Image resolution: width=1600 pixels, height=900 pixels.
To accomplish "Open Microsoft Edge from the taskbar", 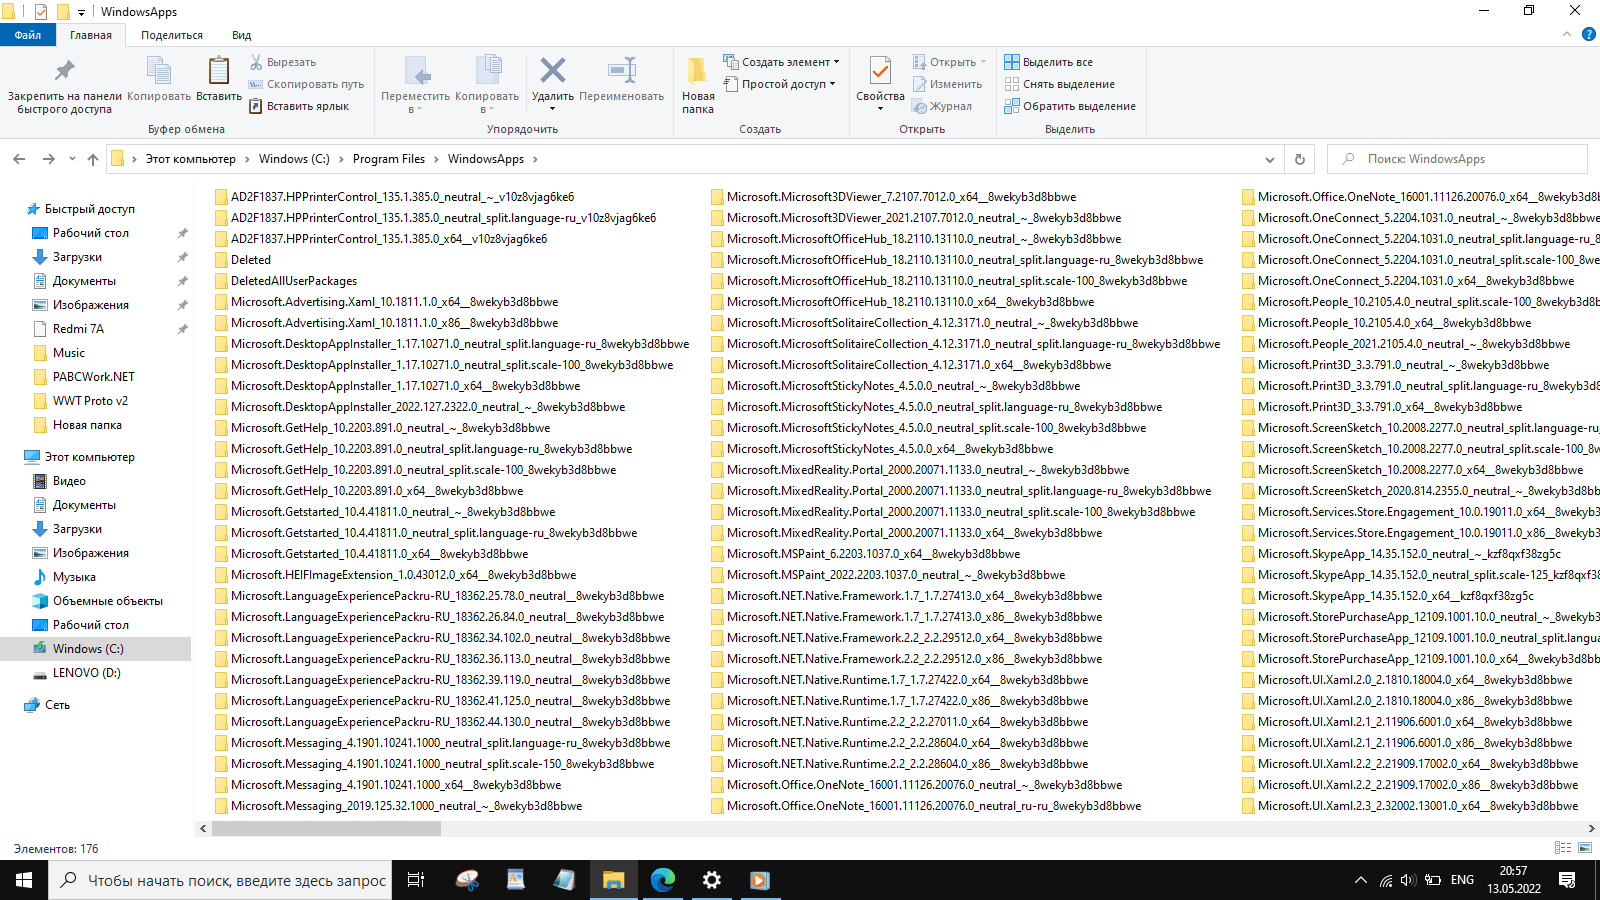I will tap(662, 880).
